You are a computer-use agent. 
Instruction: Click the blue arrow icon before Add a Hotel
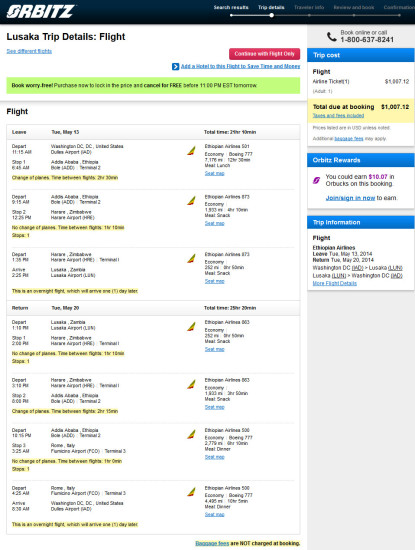pos(175,67)
